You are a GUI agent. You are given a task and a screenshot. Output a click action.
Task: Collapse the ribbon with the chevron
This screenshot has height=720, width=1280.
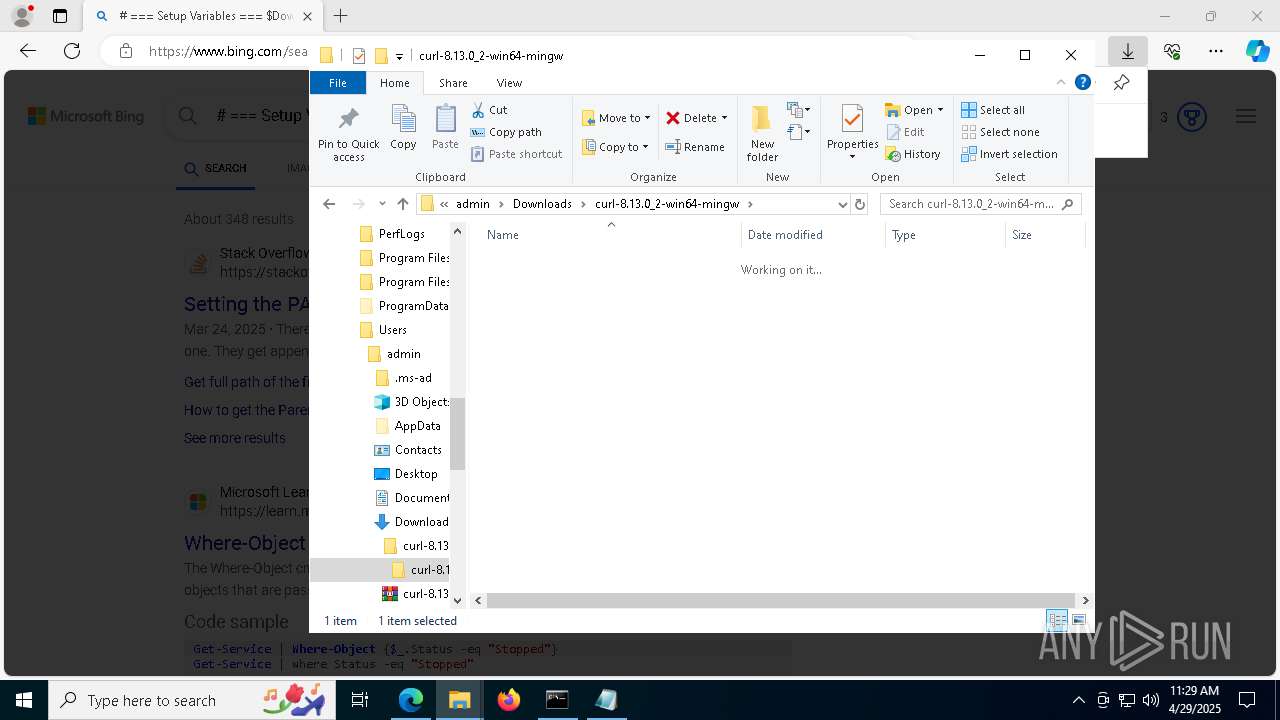pyautogui.click(x=1061, y=83)
